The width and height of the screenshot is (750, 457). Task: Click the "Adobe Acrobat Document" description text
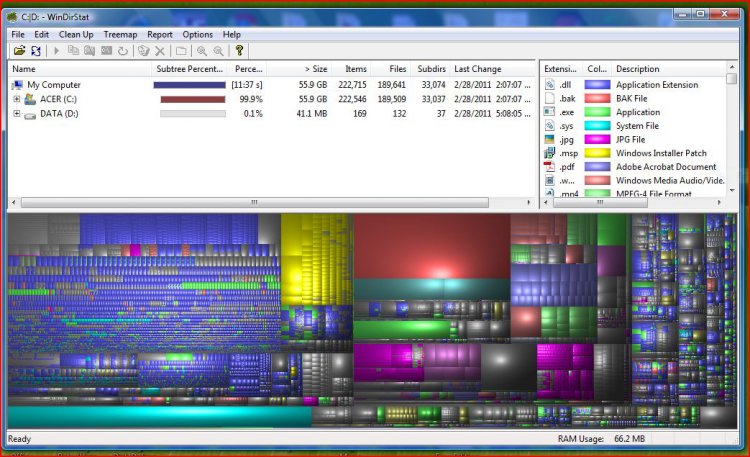(x=666, y=167)
